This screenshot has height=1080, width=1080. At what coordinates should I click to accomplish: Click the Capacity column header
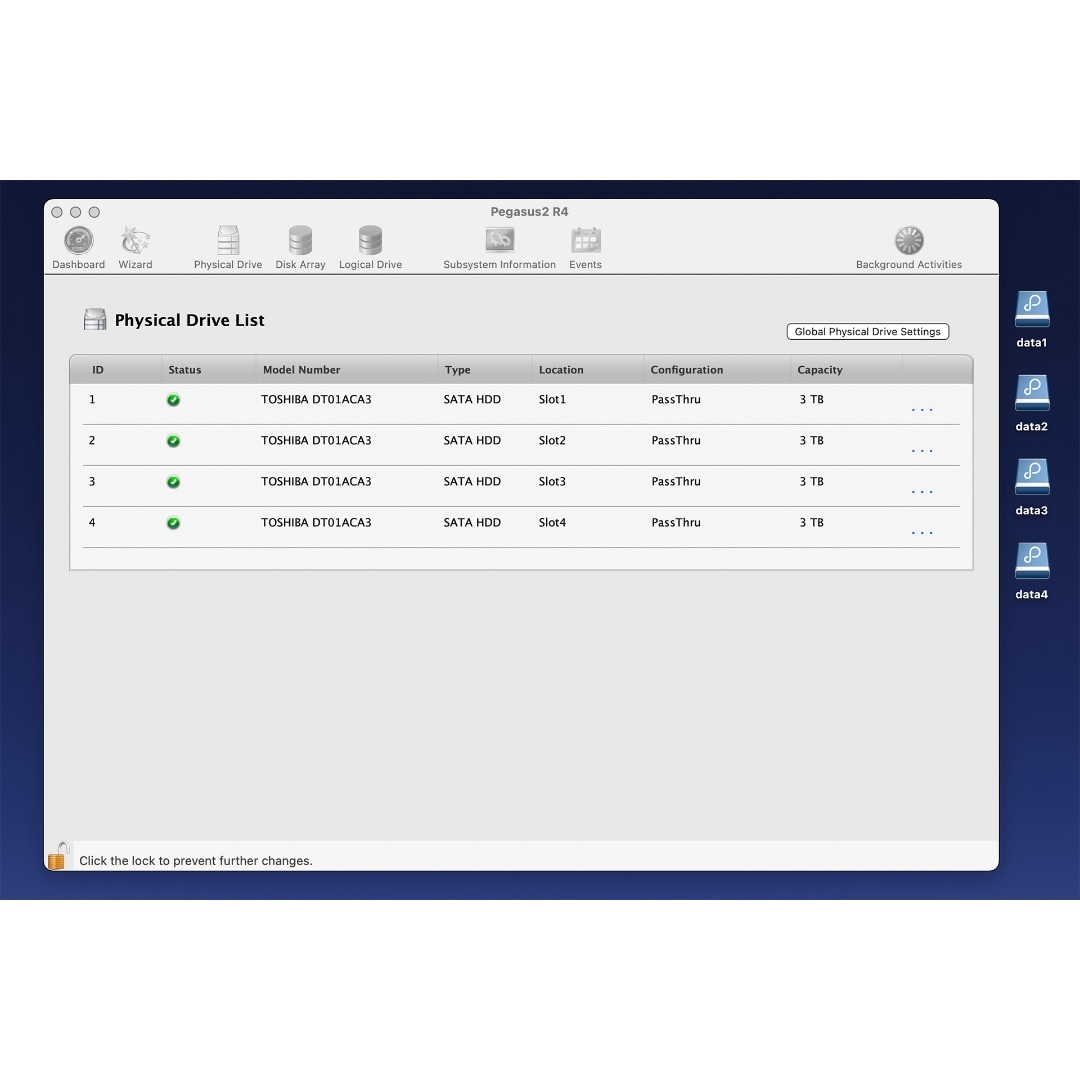820,370
